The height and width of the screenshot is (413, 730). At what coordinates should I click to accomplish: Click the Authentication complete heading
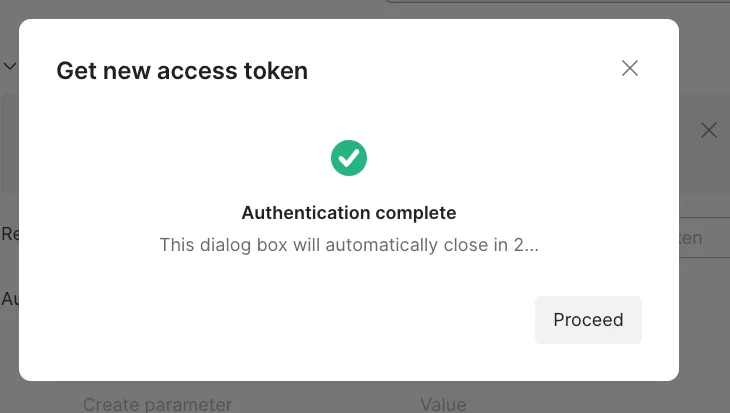(x=349, y=213)
